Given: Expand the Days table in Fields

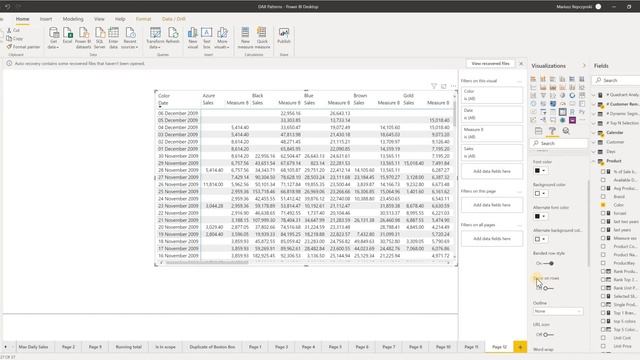Looking at the screenshot, I should [x=594, y=151].
